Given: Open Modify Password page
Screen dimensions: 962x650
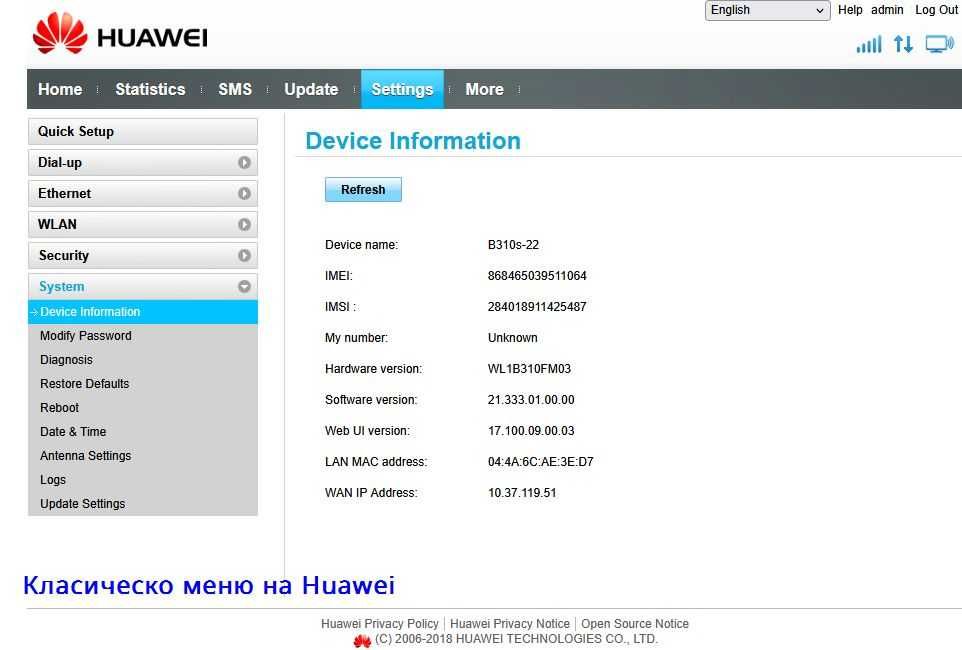Looking at the screenshot, I should [86, 336].
